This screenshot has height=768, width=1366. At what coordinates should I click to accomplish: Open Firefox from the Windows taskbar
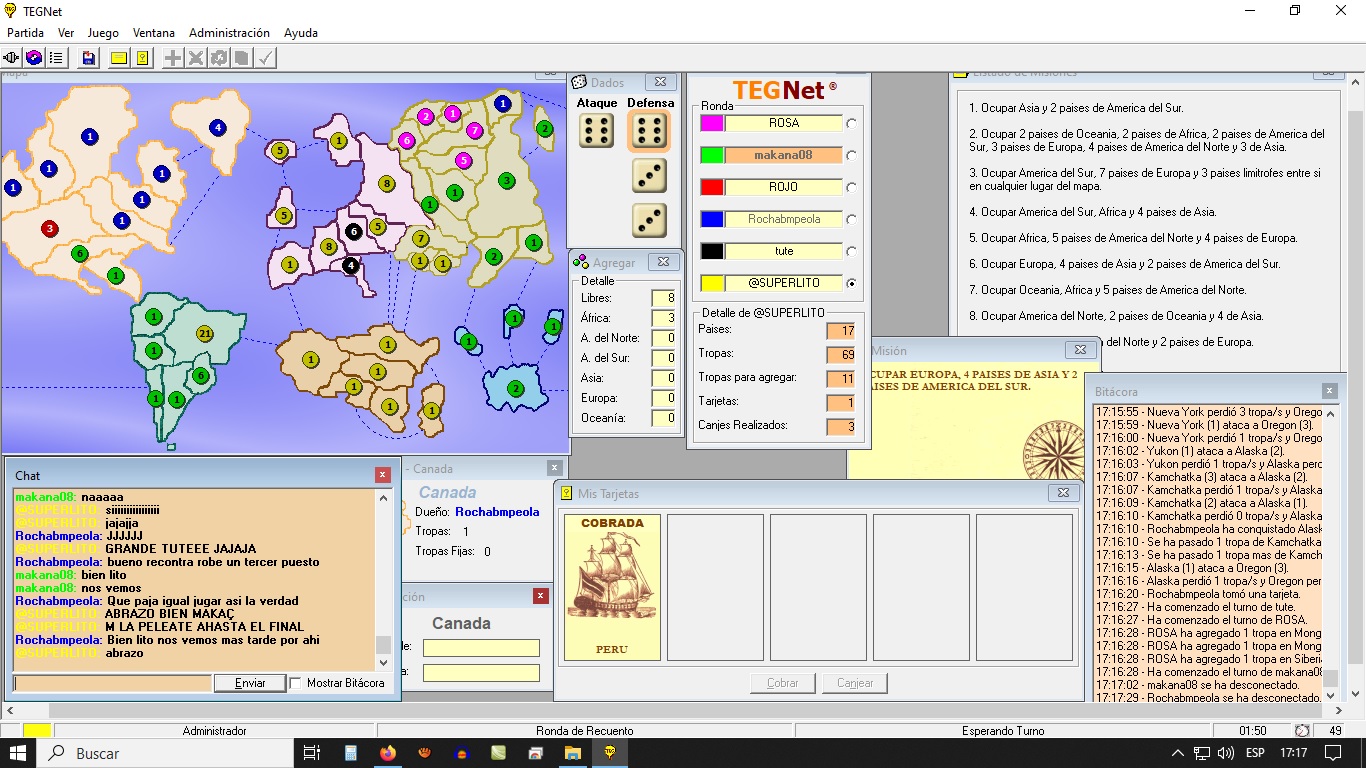pos(388,753)
